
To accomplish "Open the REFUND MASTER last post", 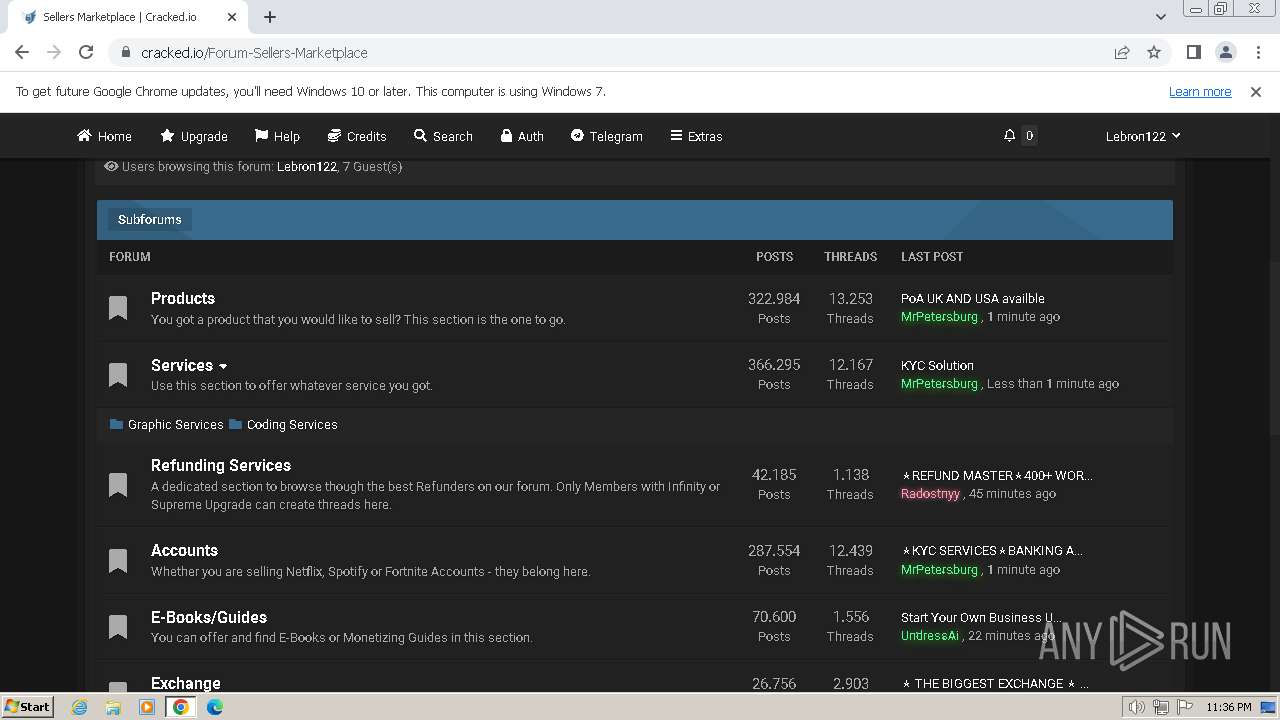I will pos(997,475).
